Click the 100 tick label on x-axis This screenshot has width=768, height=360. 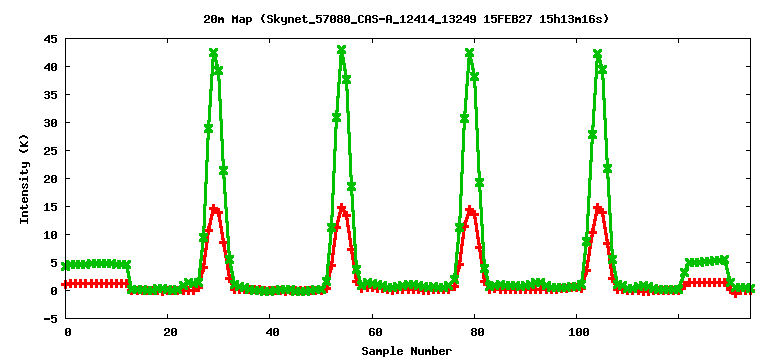[579, 332]
